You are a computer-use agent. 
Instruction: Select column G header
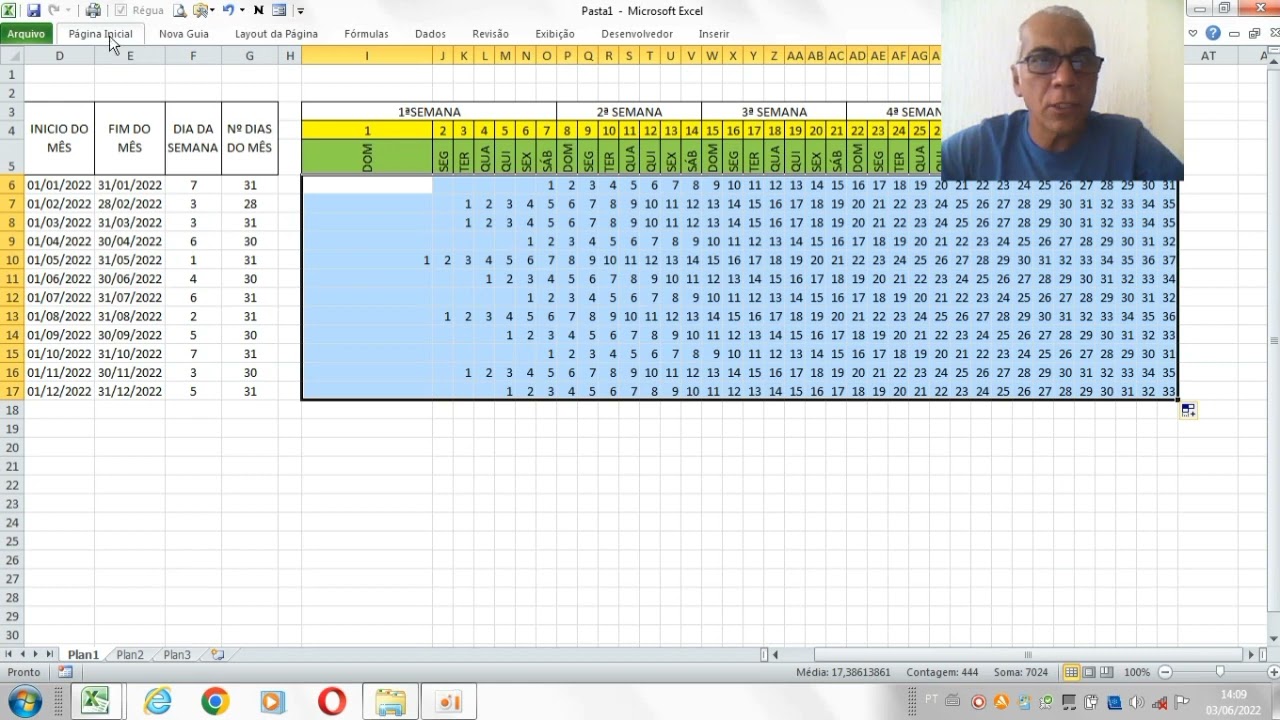coord(249,56)
